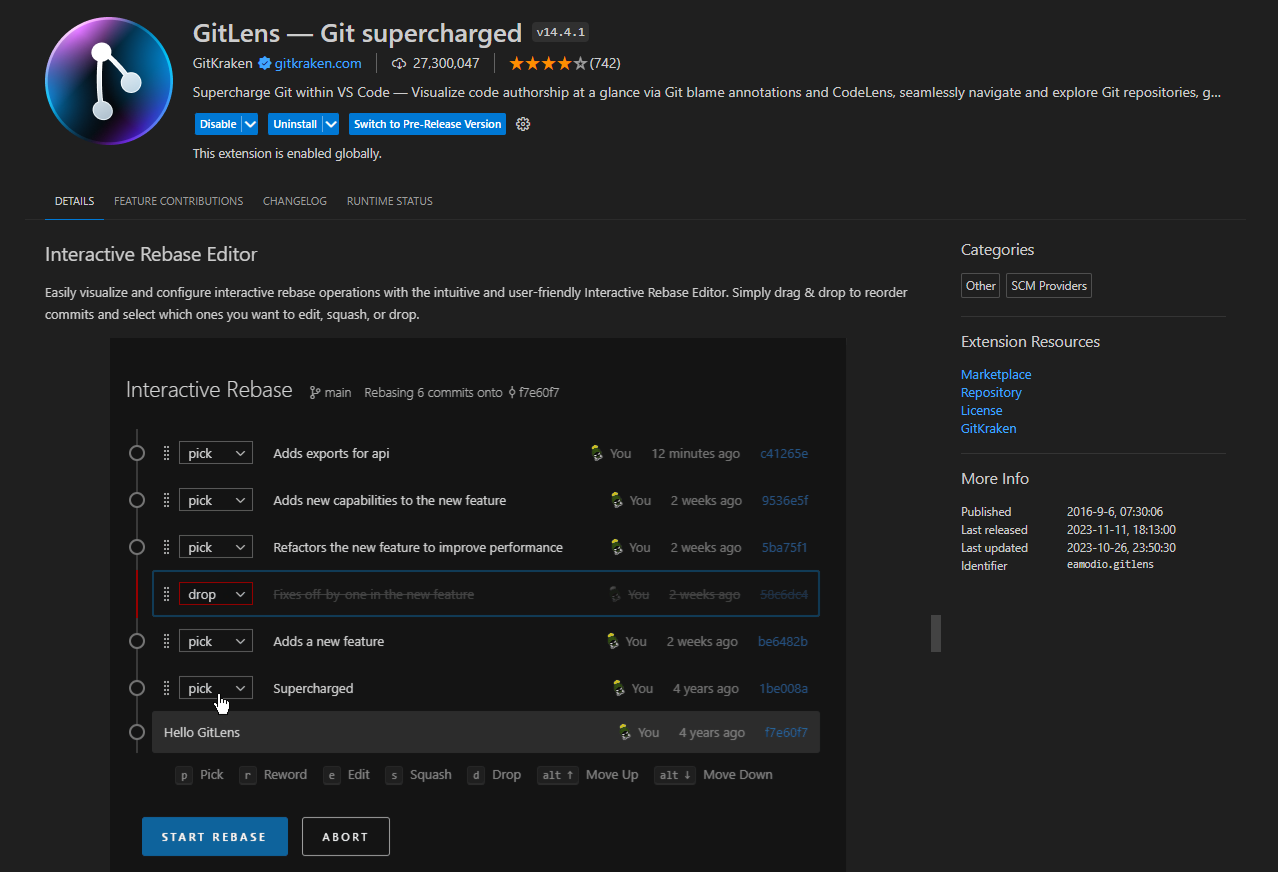Click the author avatar on 'Adds new capabilities' row
Screen dimensions: 1278x872
pos(617,500)
